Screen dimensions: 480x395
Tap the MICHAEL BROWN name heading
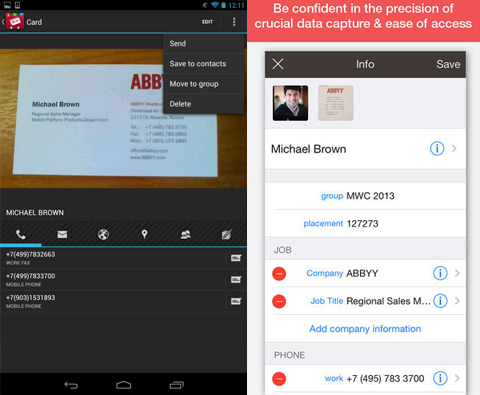pos(35,213)
